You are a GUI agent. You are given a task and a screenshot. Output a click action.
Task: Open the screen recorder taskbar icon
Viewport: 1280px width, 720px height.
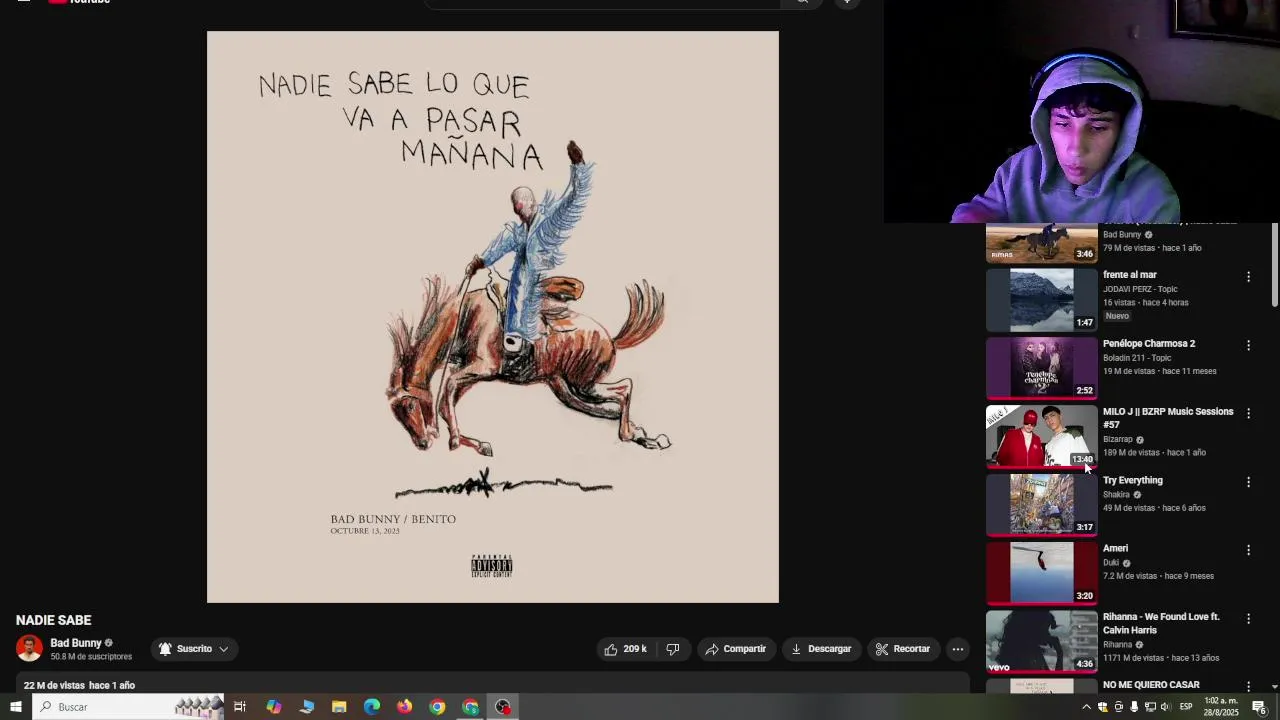click(x=503, y=707)
